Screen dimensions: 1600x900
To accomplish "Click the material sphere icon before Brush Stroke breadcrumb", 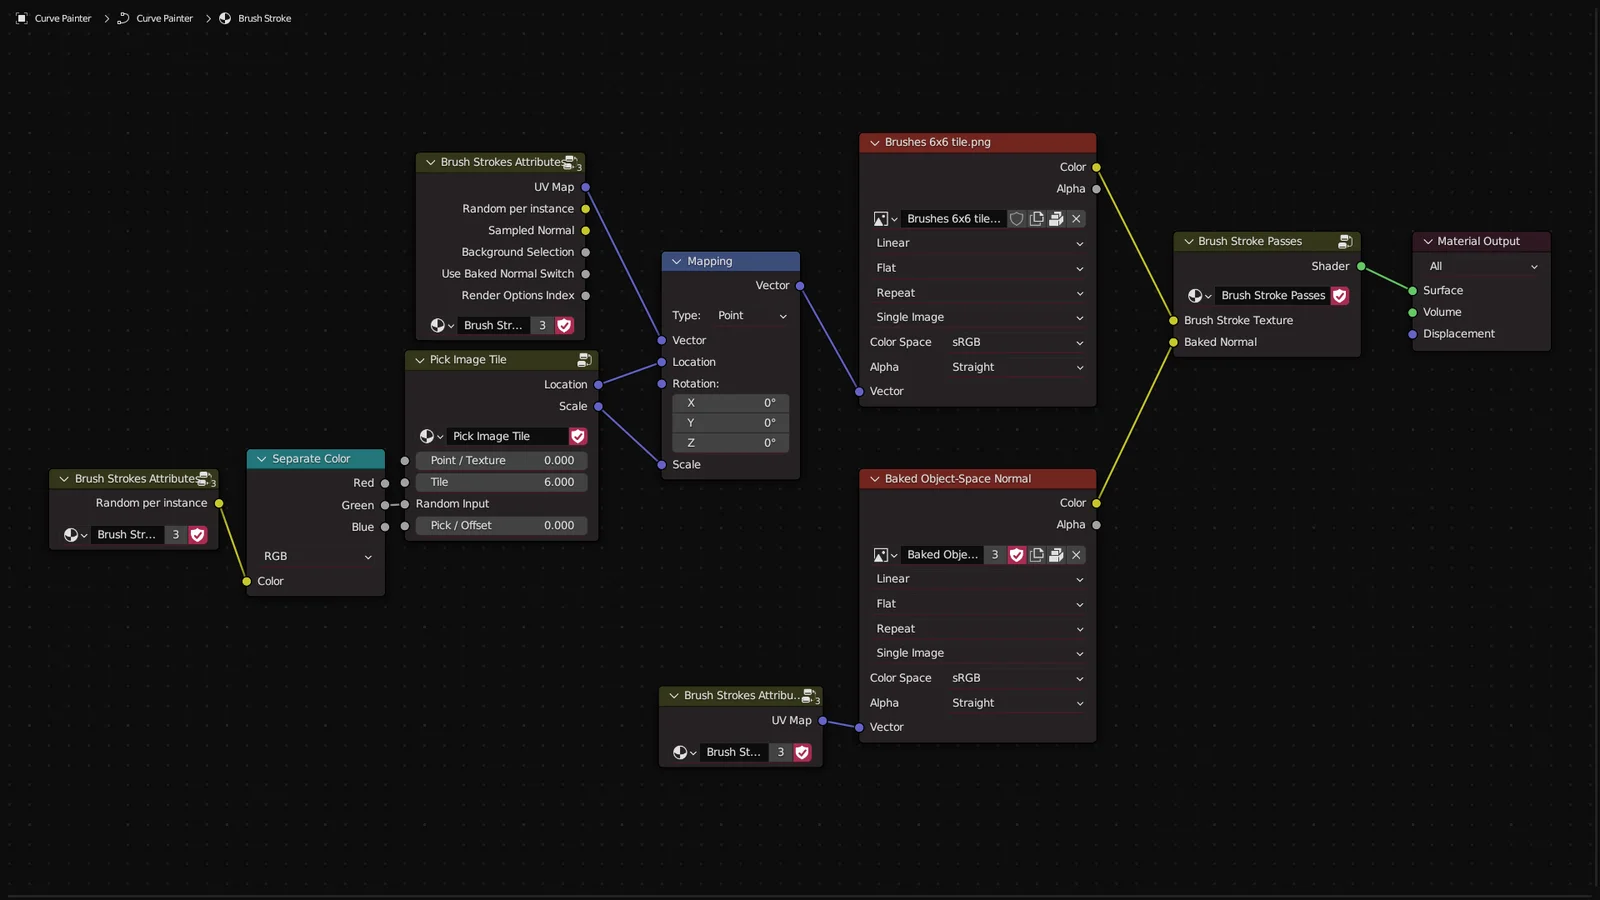I will 224,18.
